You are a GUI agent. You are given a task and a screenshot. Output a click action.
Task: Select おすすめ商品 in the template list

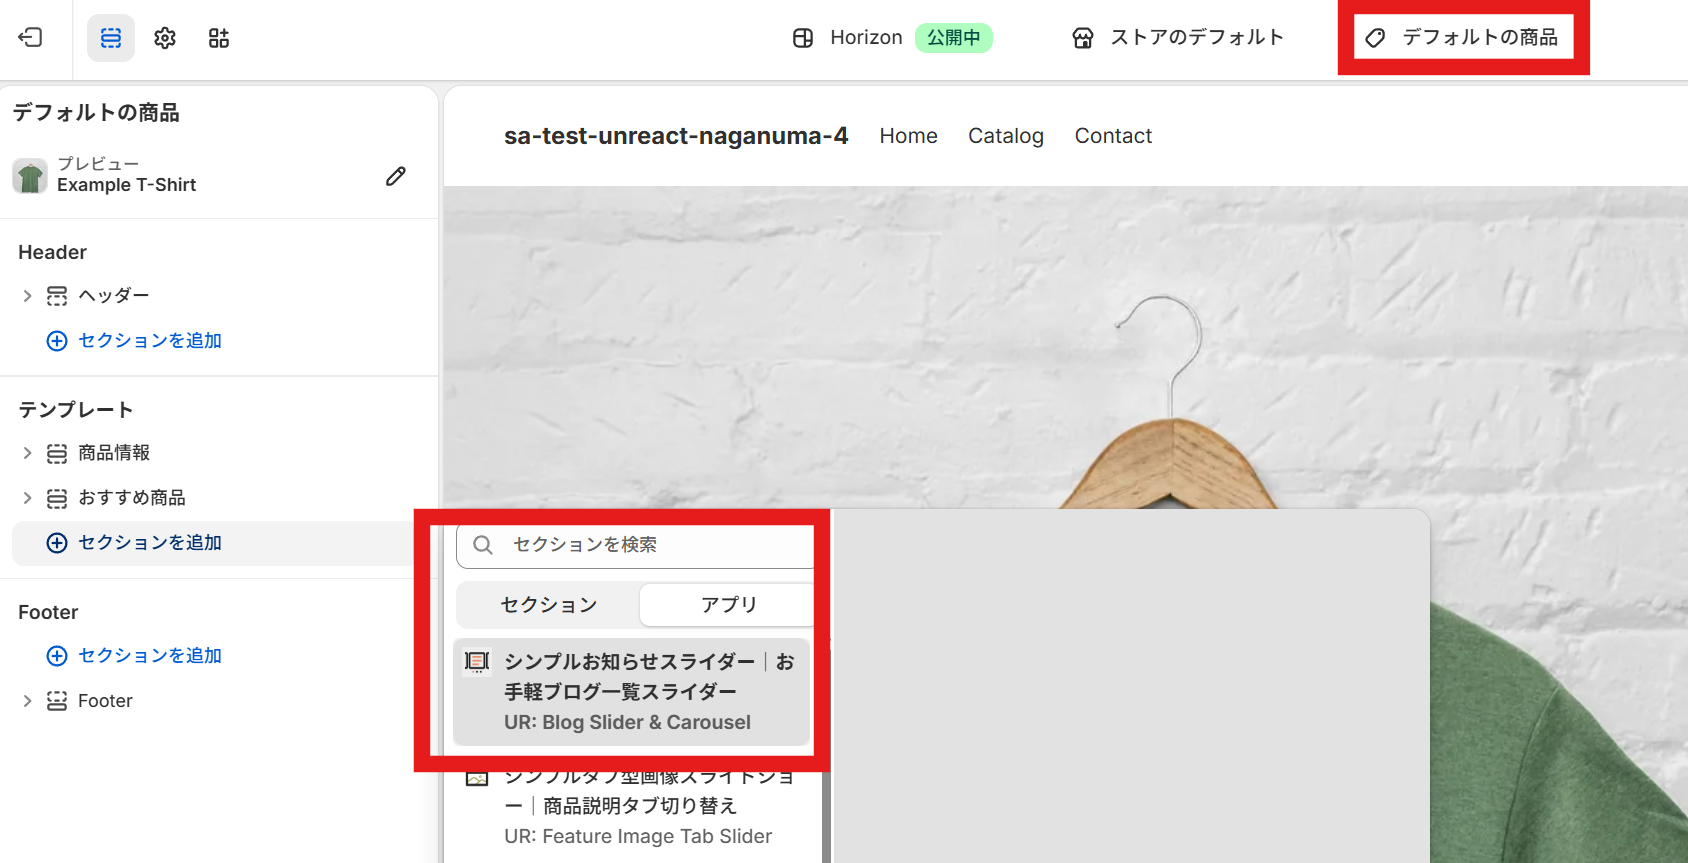coord(132,498)
